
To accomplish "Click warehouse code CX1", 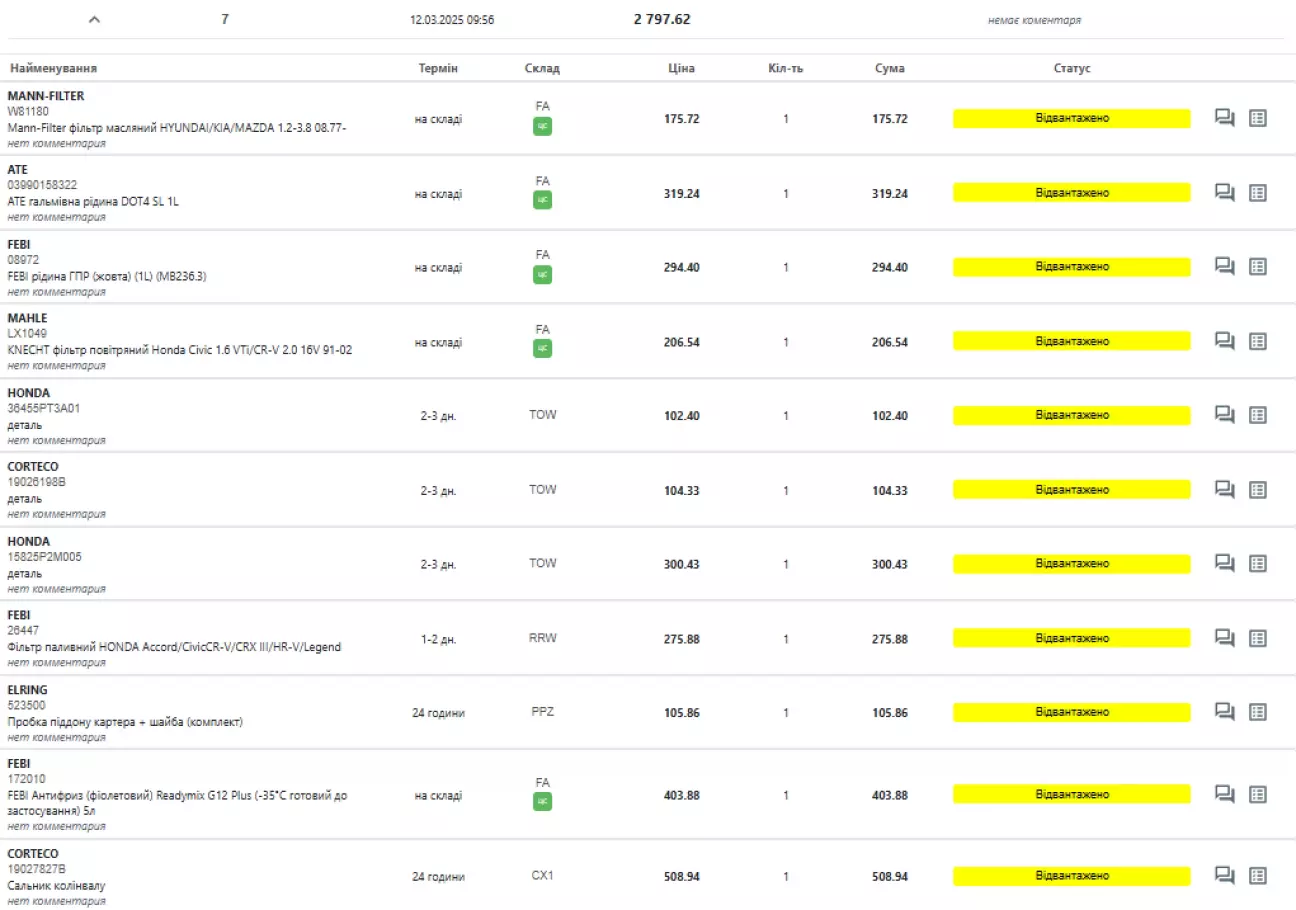I will click(542, 875).
